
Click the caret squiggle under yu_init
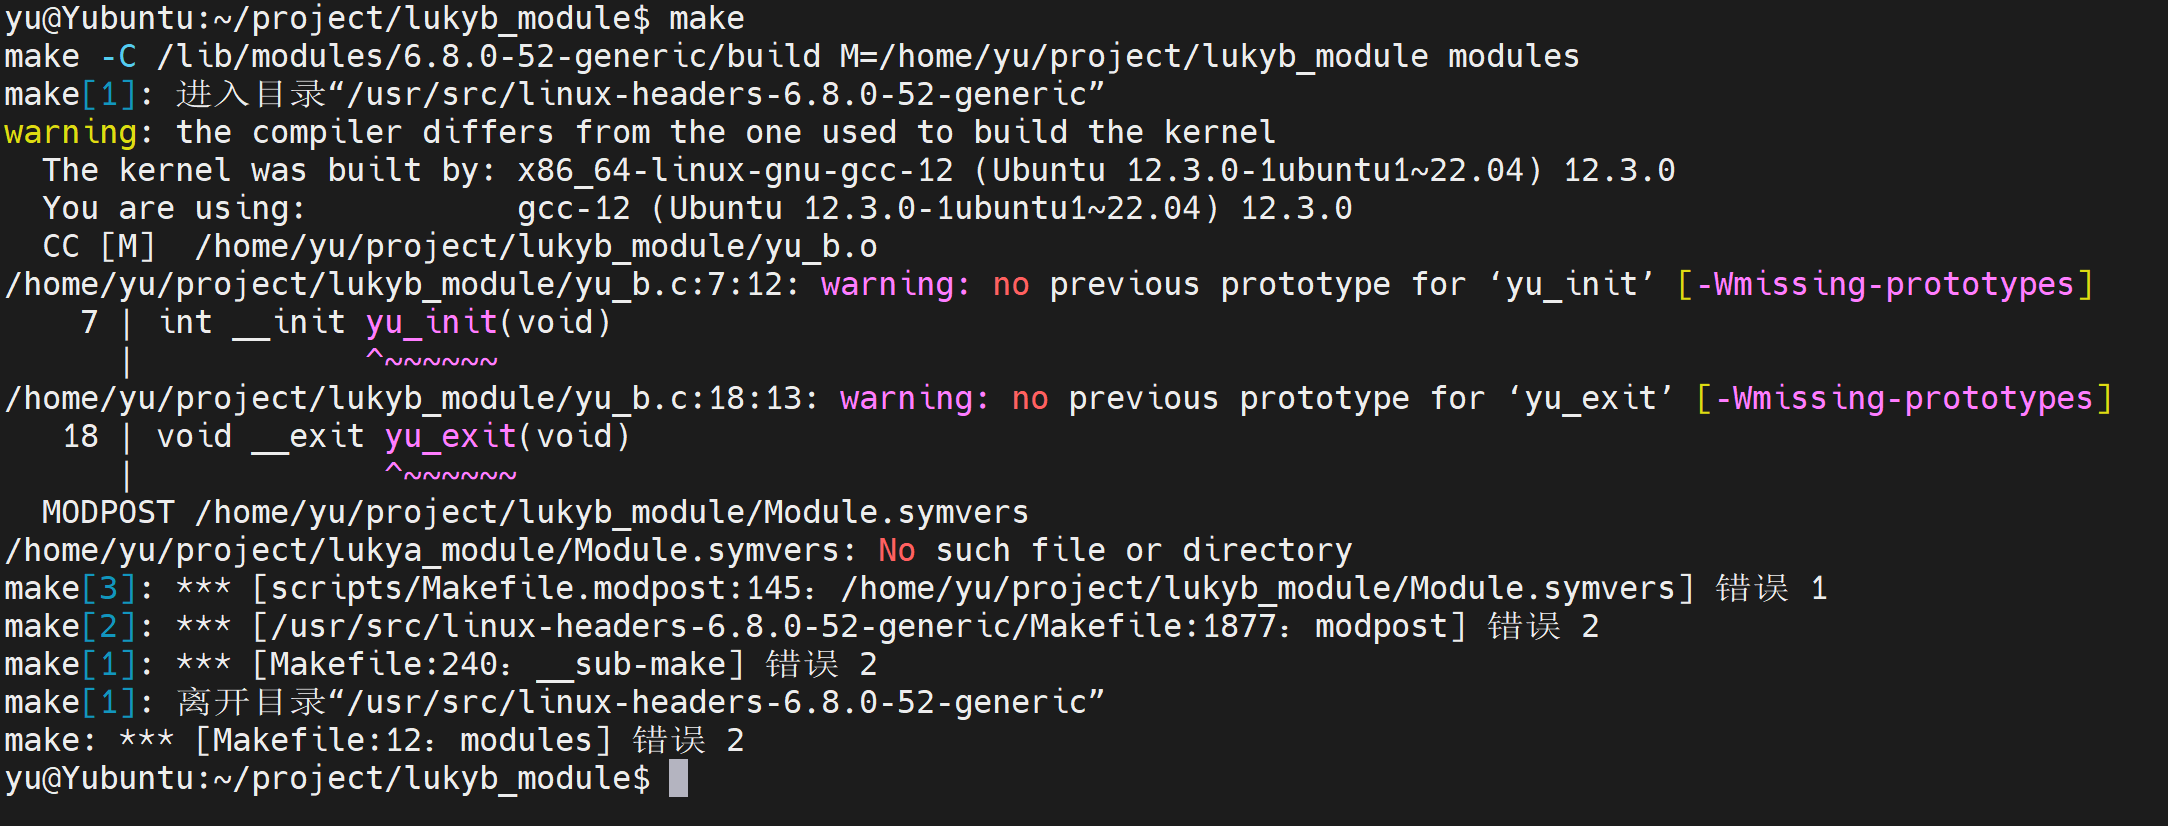tap(432, 359)
